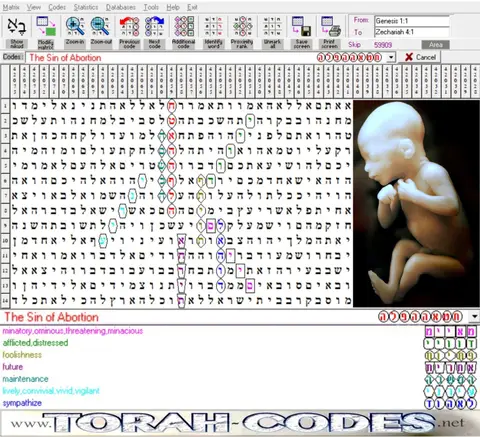Expand the Codes combo box dropdown arrow

pyautogui.click(x=391, y=57)
